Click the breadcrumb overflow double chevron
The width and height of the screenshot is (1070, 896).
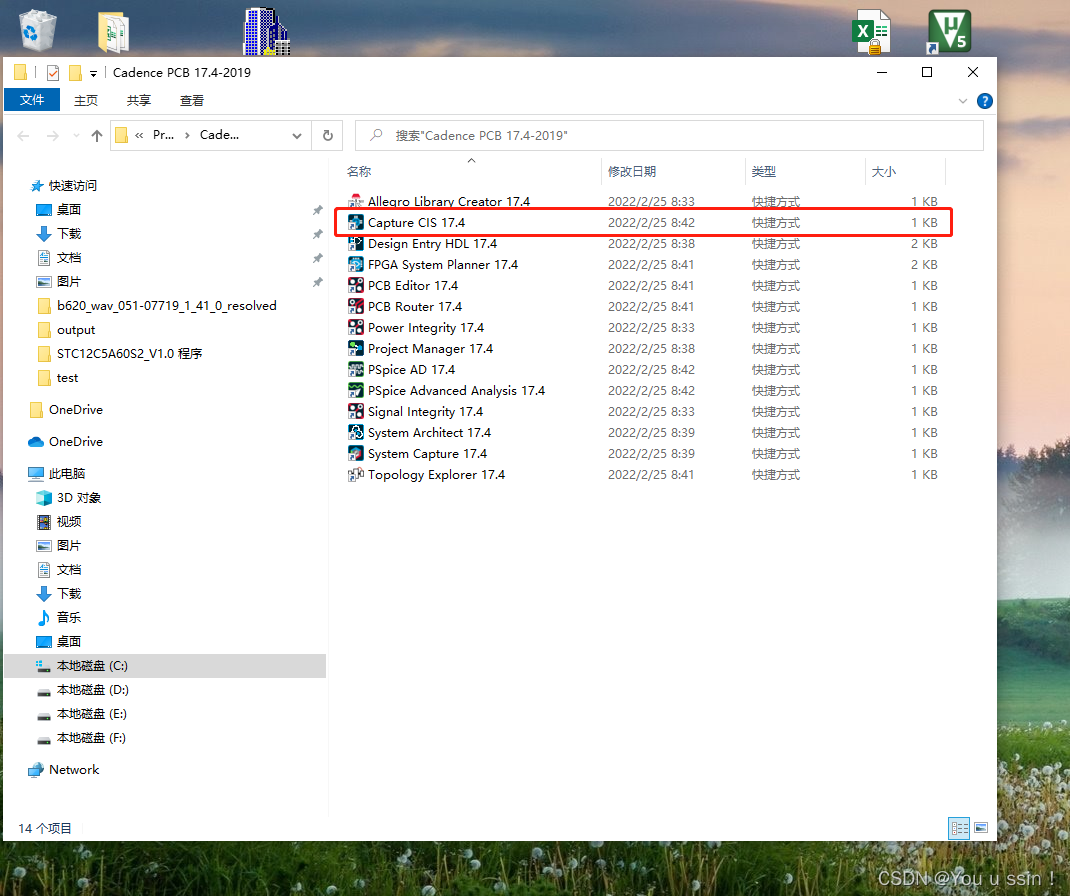139,135
